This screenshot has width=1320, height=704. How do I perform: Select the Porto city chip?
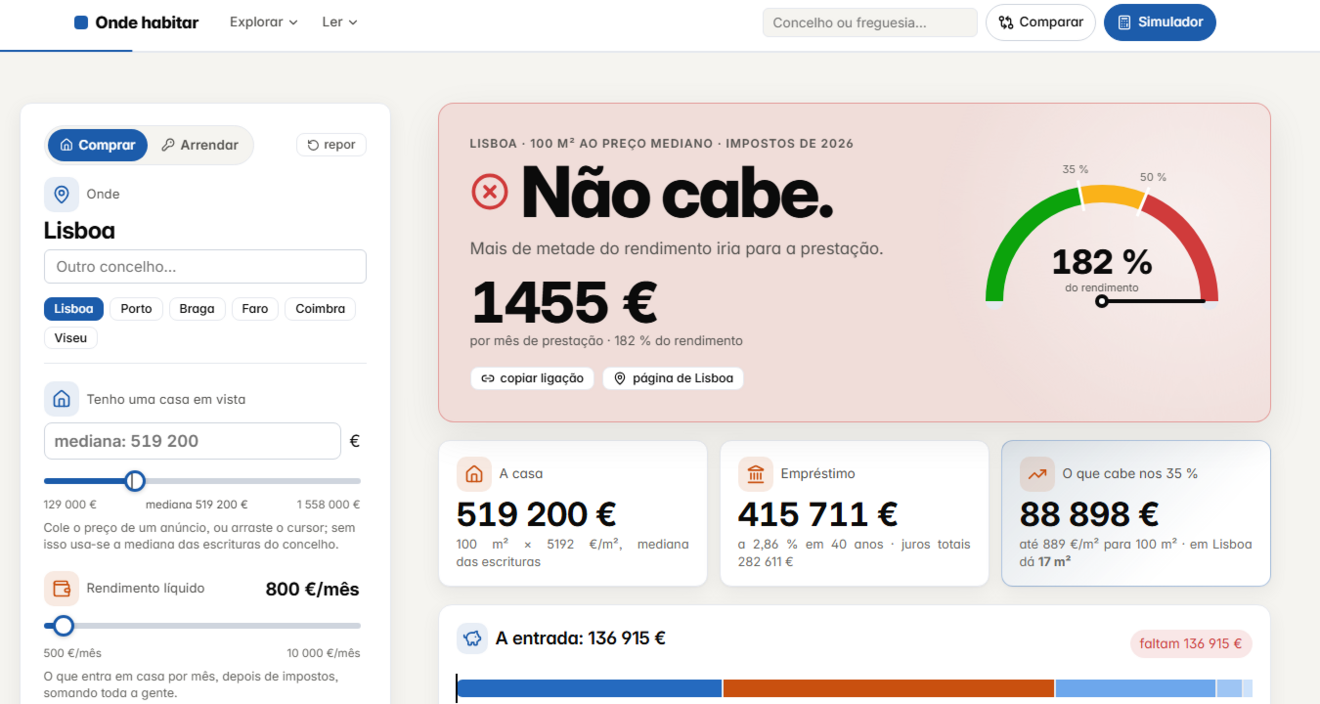(x=136, y=309)
